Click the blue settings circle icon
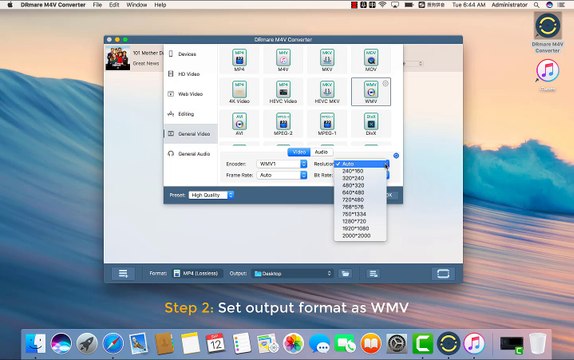574x360 pixels. [x=396, y=156]
